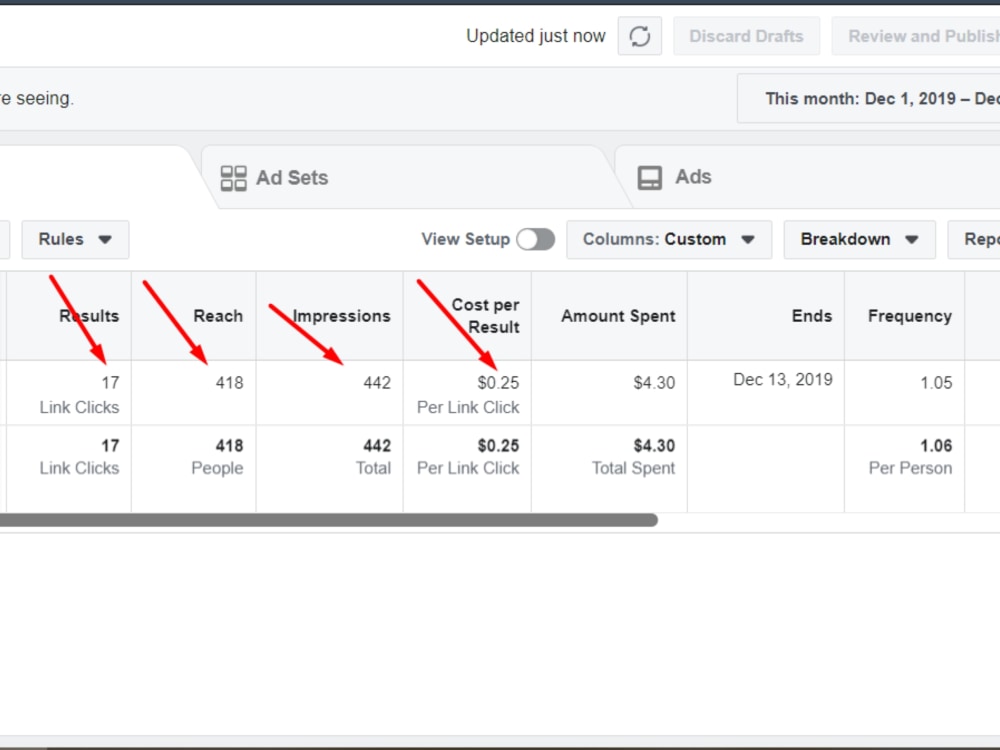Click the refresh icon next to Updated just now
Viewport: 1000px width, 750px height.
(640, 36)
